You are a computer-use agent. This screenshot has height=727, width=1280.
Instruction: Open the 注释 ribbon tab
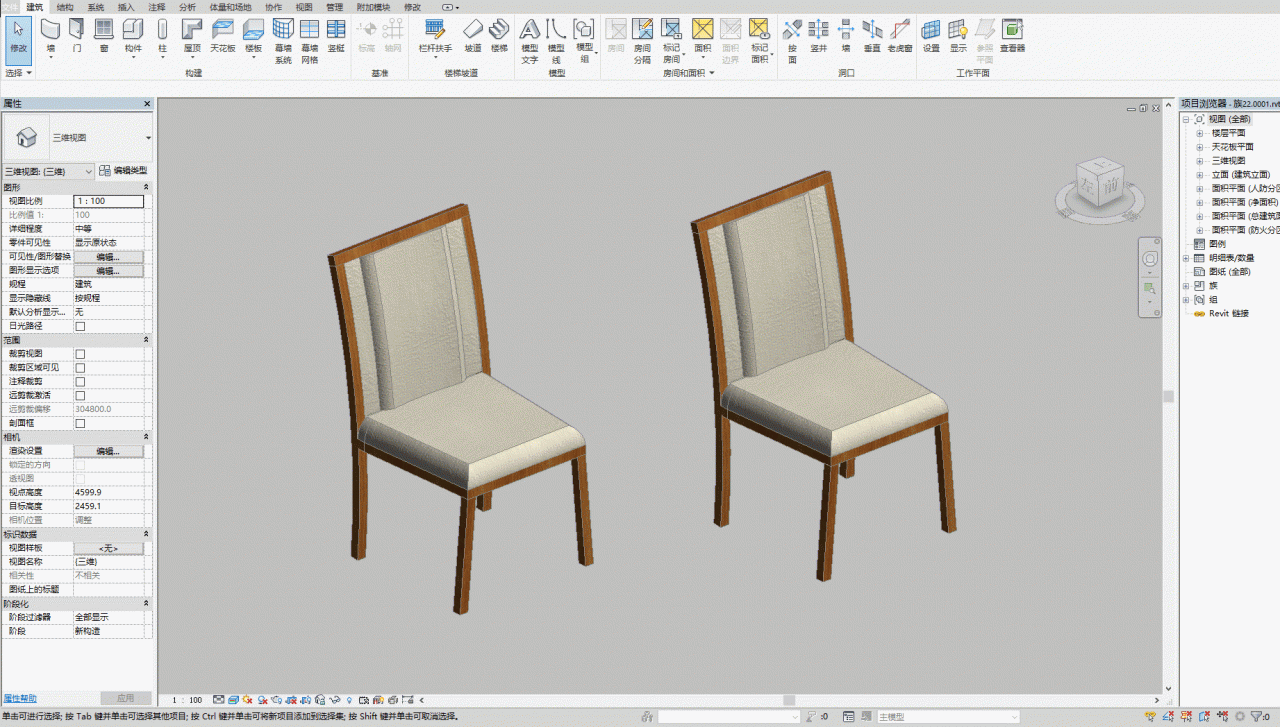[157, 7]
